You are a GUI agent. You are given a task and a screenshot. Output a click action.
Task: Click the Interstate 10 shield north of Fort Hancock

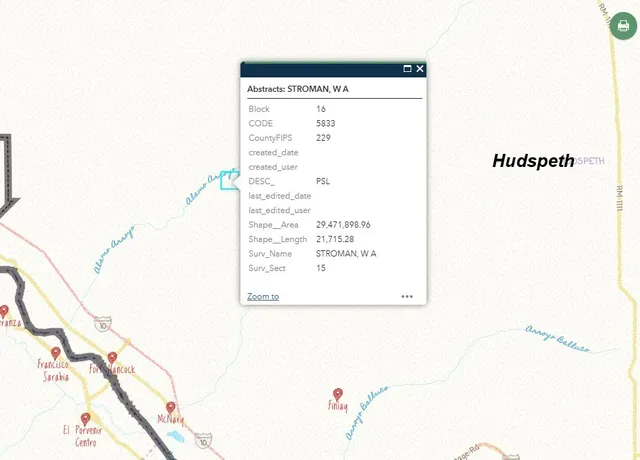click(103, 324)
